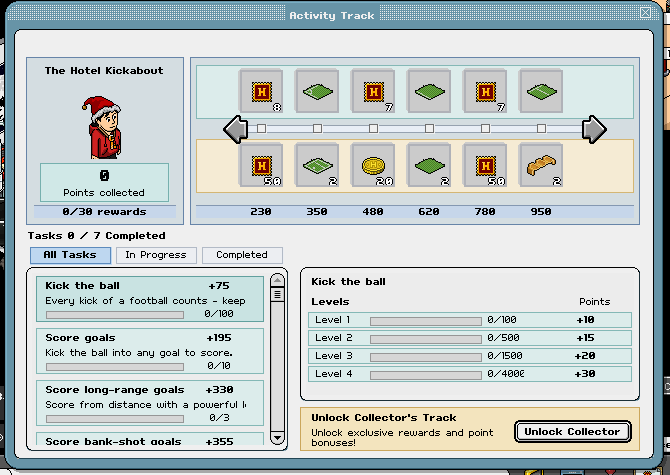This screenshot has height=475, width=670.
Task: Click the Unlock Collector button
Action: (573, 431)
